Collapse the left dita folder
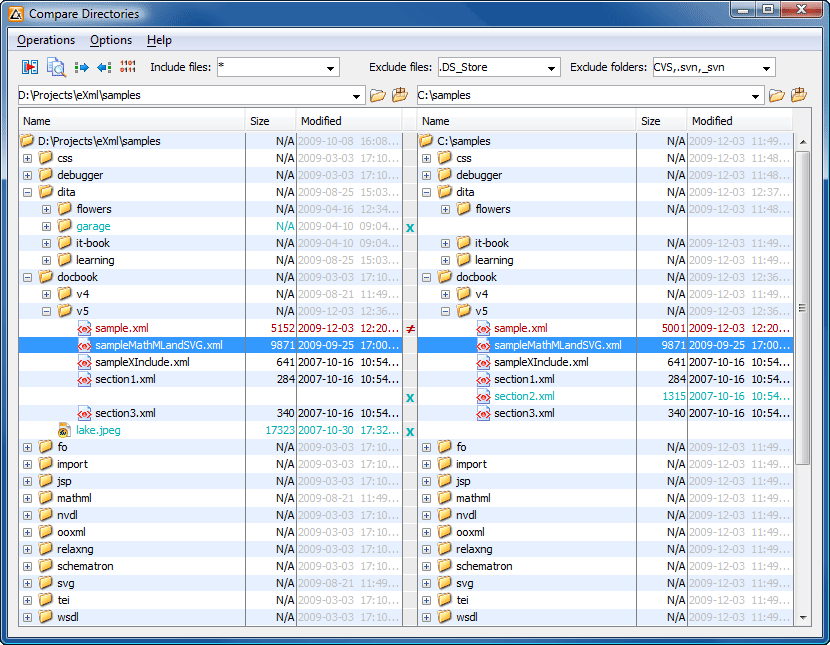Image resolution: width=830 pixels, height=645 pixels. (28, 192)
